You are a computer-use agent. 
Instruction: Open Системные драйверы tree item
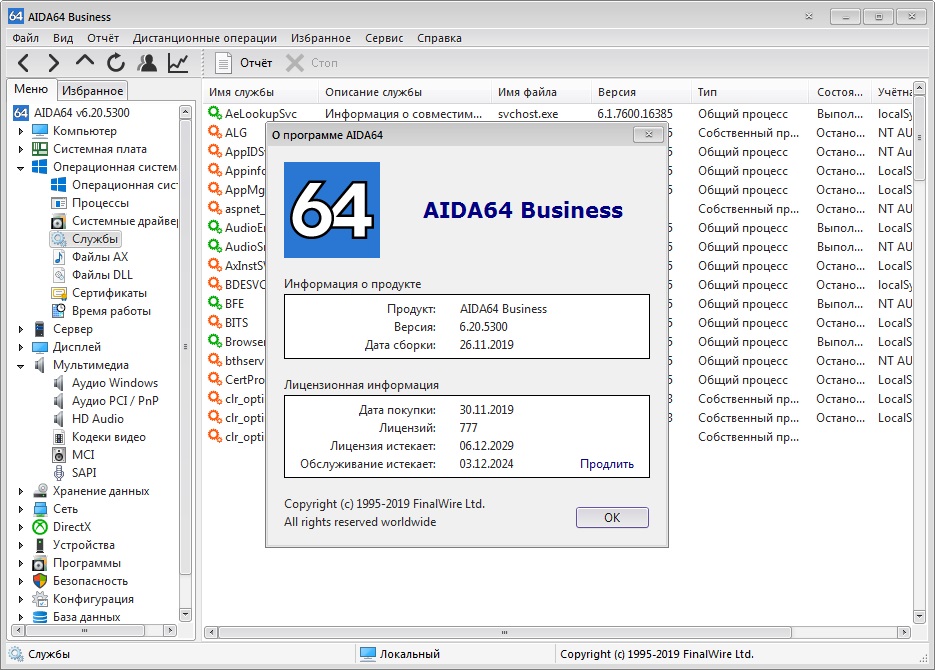pos(114,221)
